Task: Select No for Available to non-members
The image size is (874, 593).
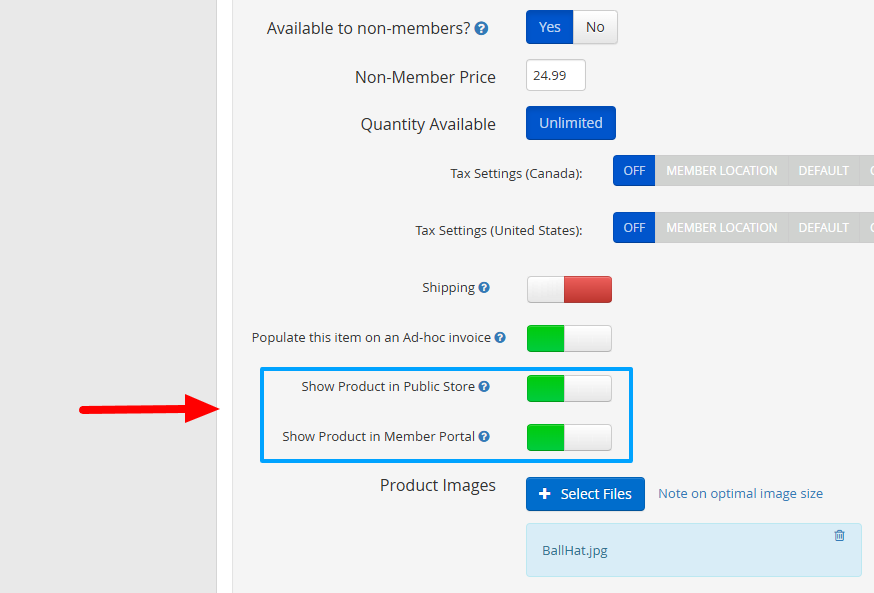Action: [x=595, y=27]
